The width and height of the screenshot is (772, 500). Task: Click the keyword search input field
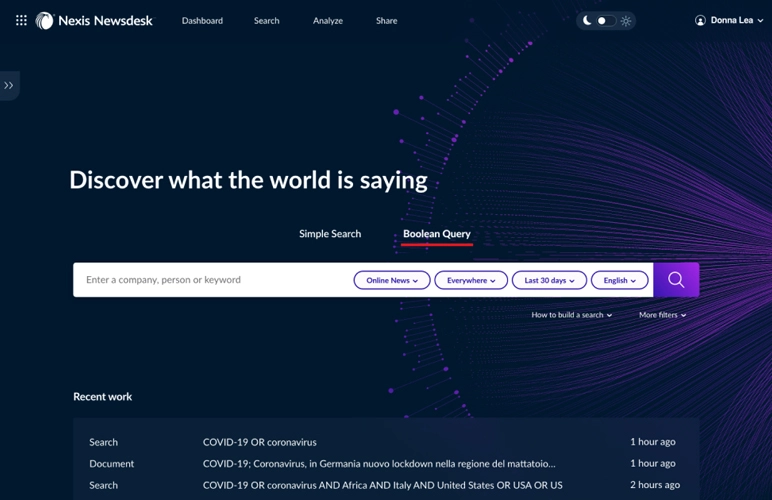click(210, 280)
